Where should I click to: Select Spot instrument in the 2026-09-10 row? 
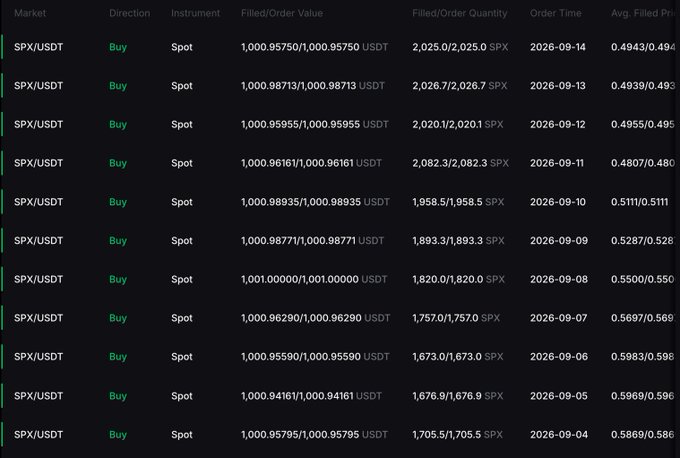(182, 202)
